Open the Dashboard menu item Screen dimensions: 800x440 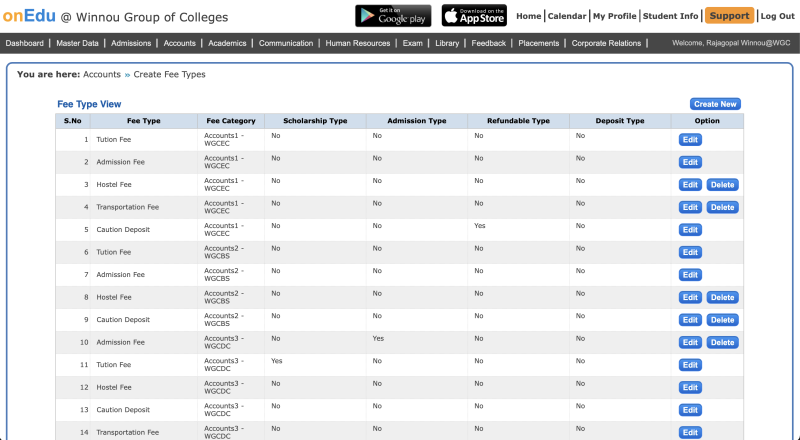click(25, 43)
